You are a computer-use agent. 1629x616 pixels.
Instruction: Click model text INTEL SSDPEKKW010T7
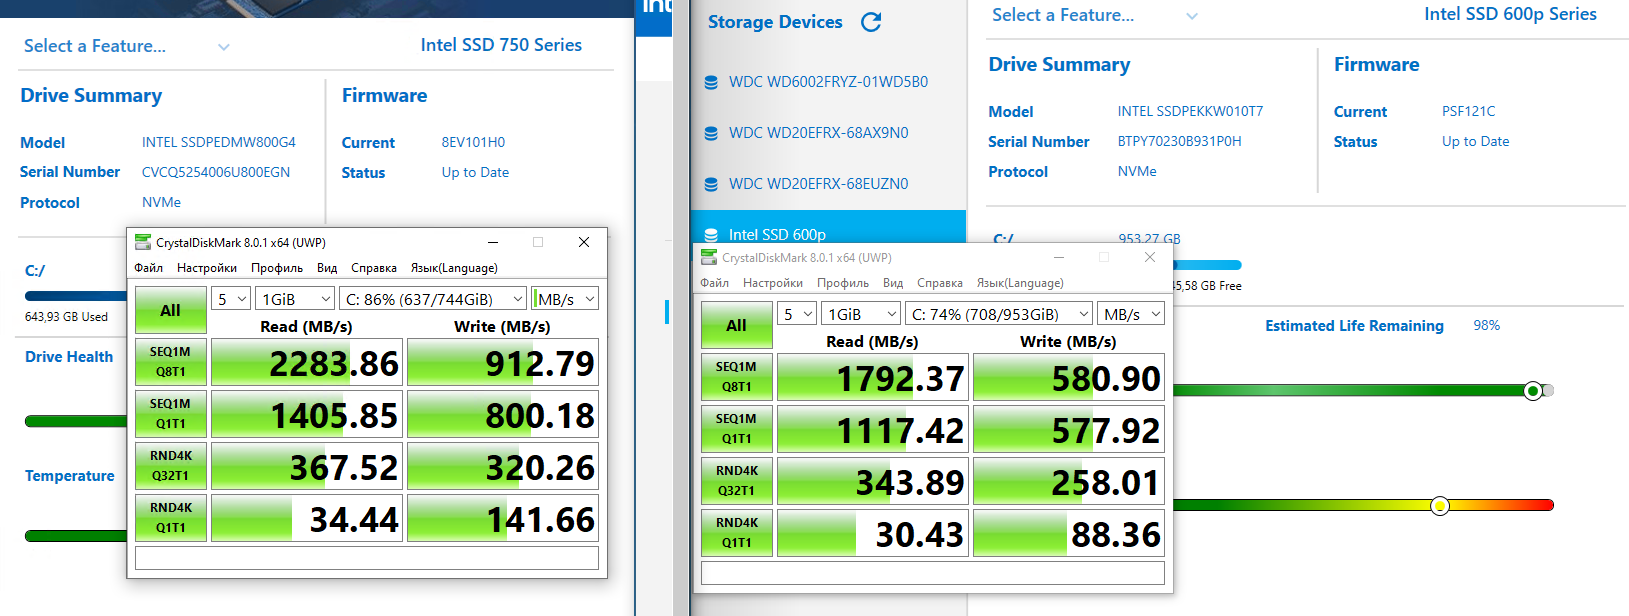point(1190,111)
